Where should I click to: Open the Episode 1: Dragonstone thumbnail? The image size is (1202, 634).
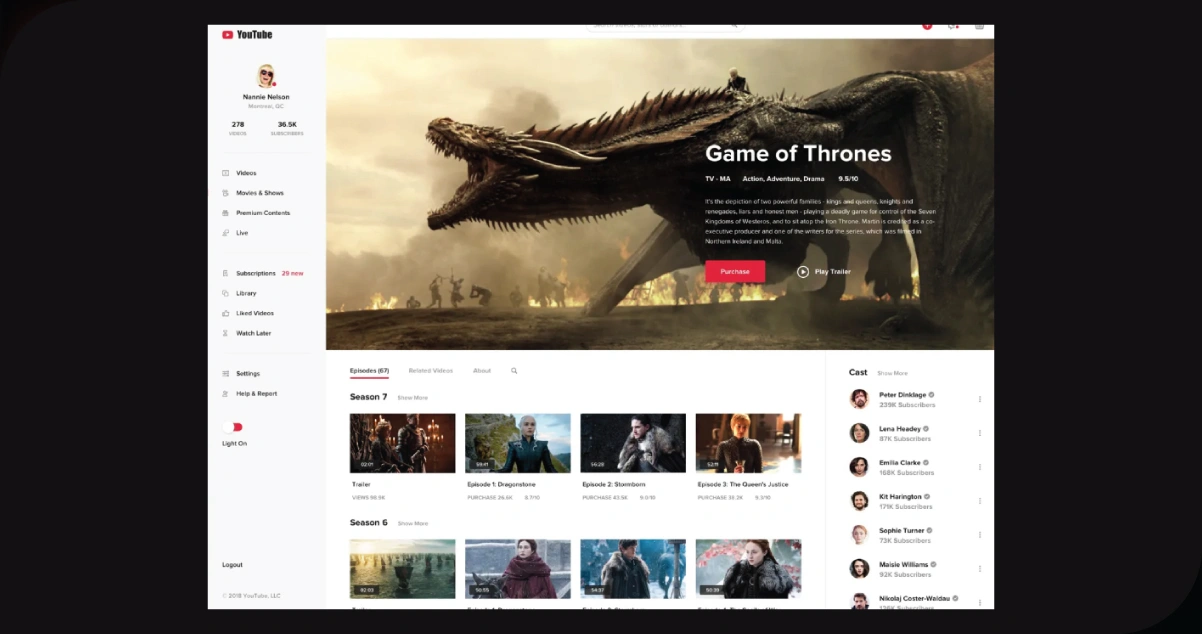coord(517,443)
